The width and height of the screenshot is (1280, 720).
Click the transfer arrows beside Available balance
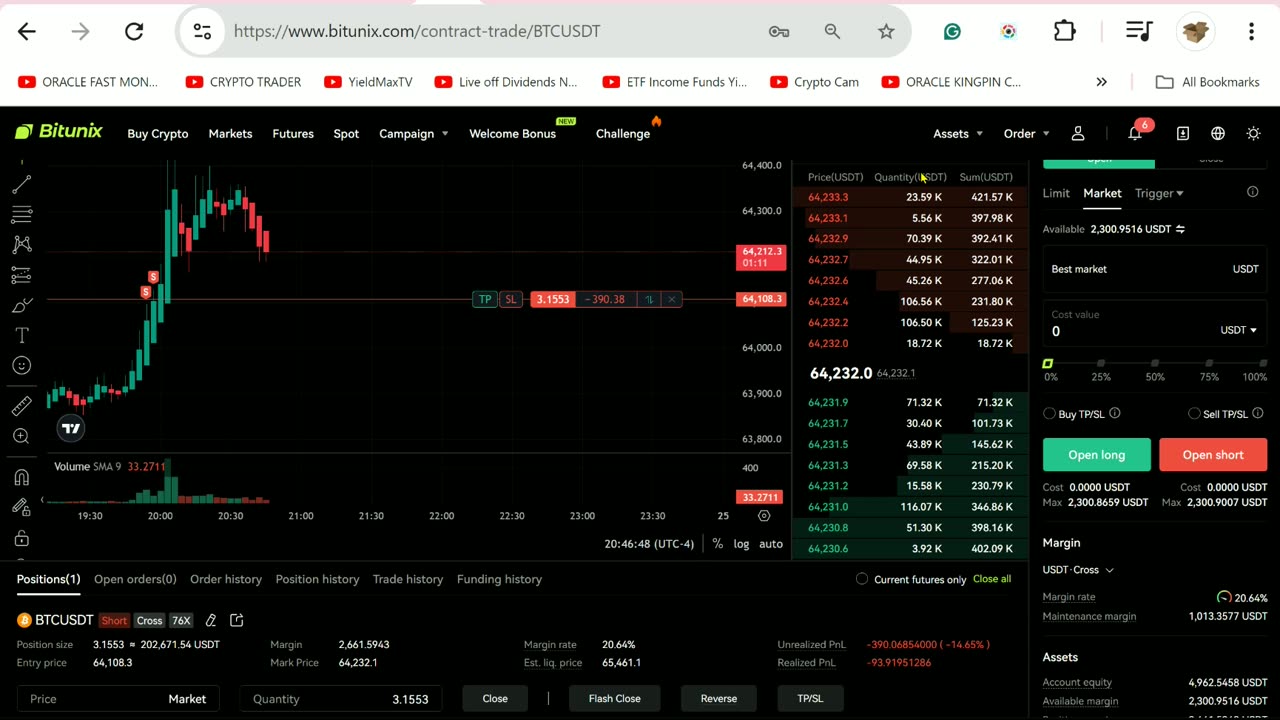[1180, 229]
